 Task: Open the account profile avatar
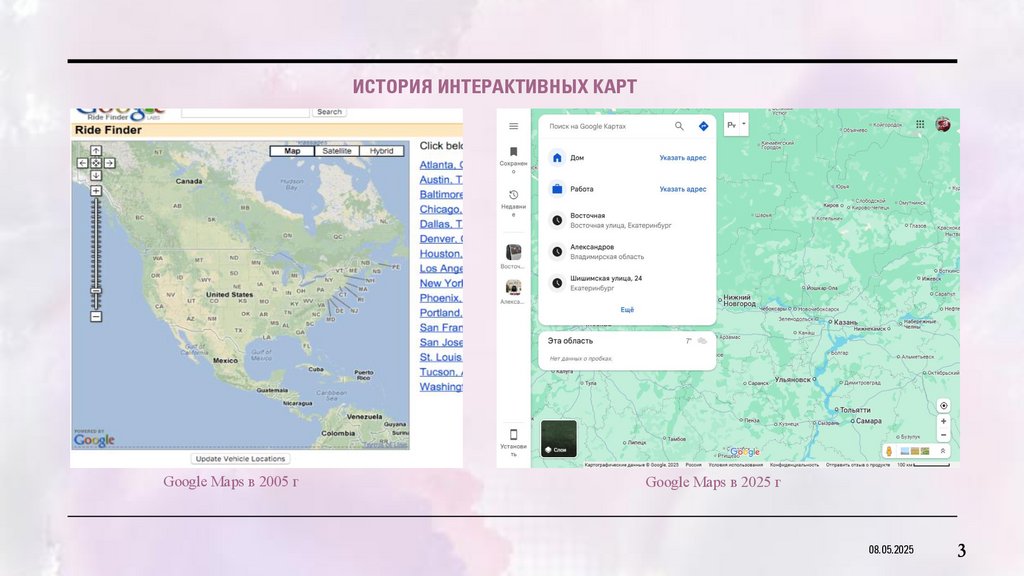point(943,124)
